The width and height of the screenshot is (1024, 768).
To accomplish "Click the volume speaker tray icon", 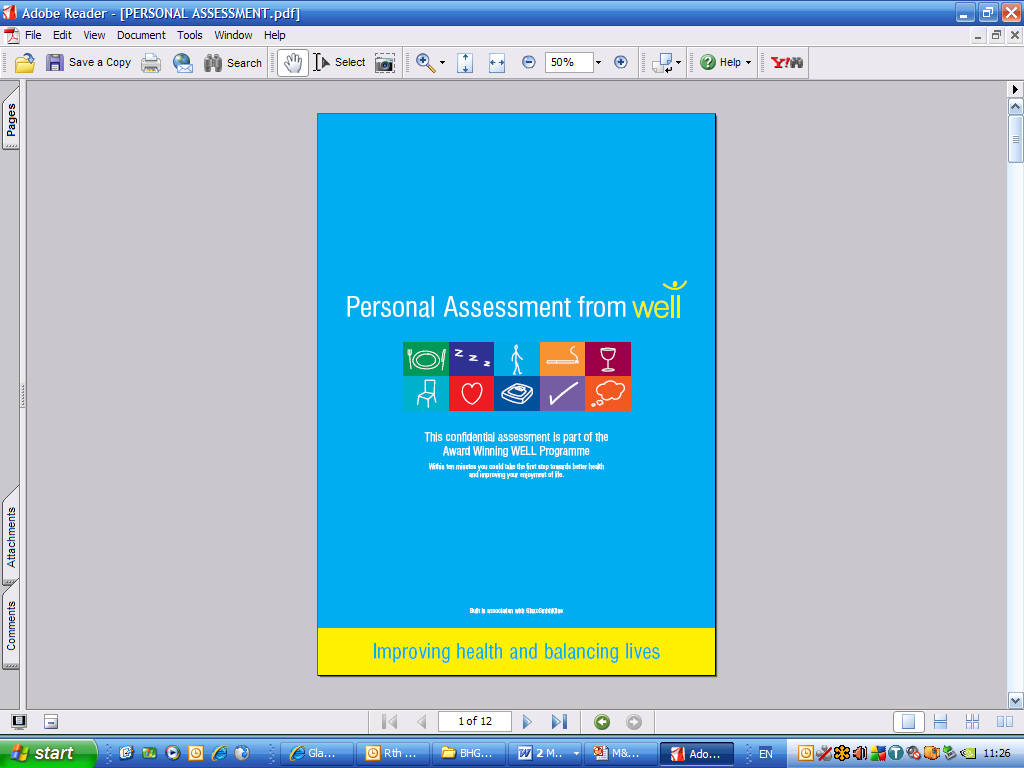I will tap(859, 754).
